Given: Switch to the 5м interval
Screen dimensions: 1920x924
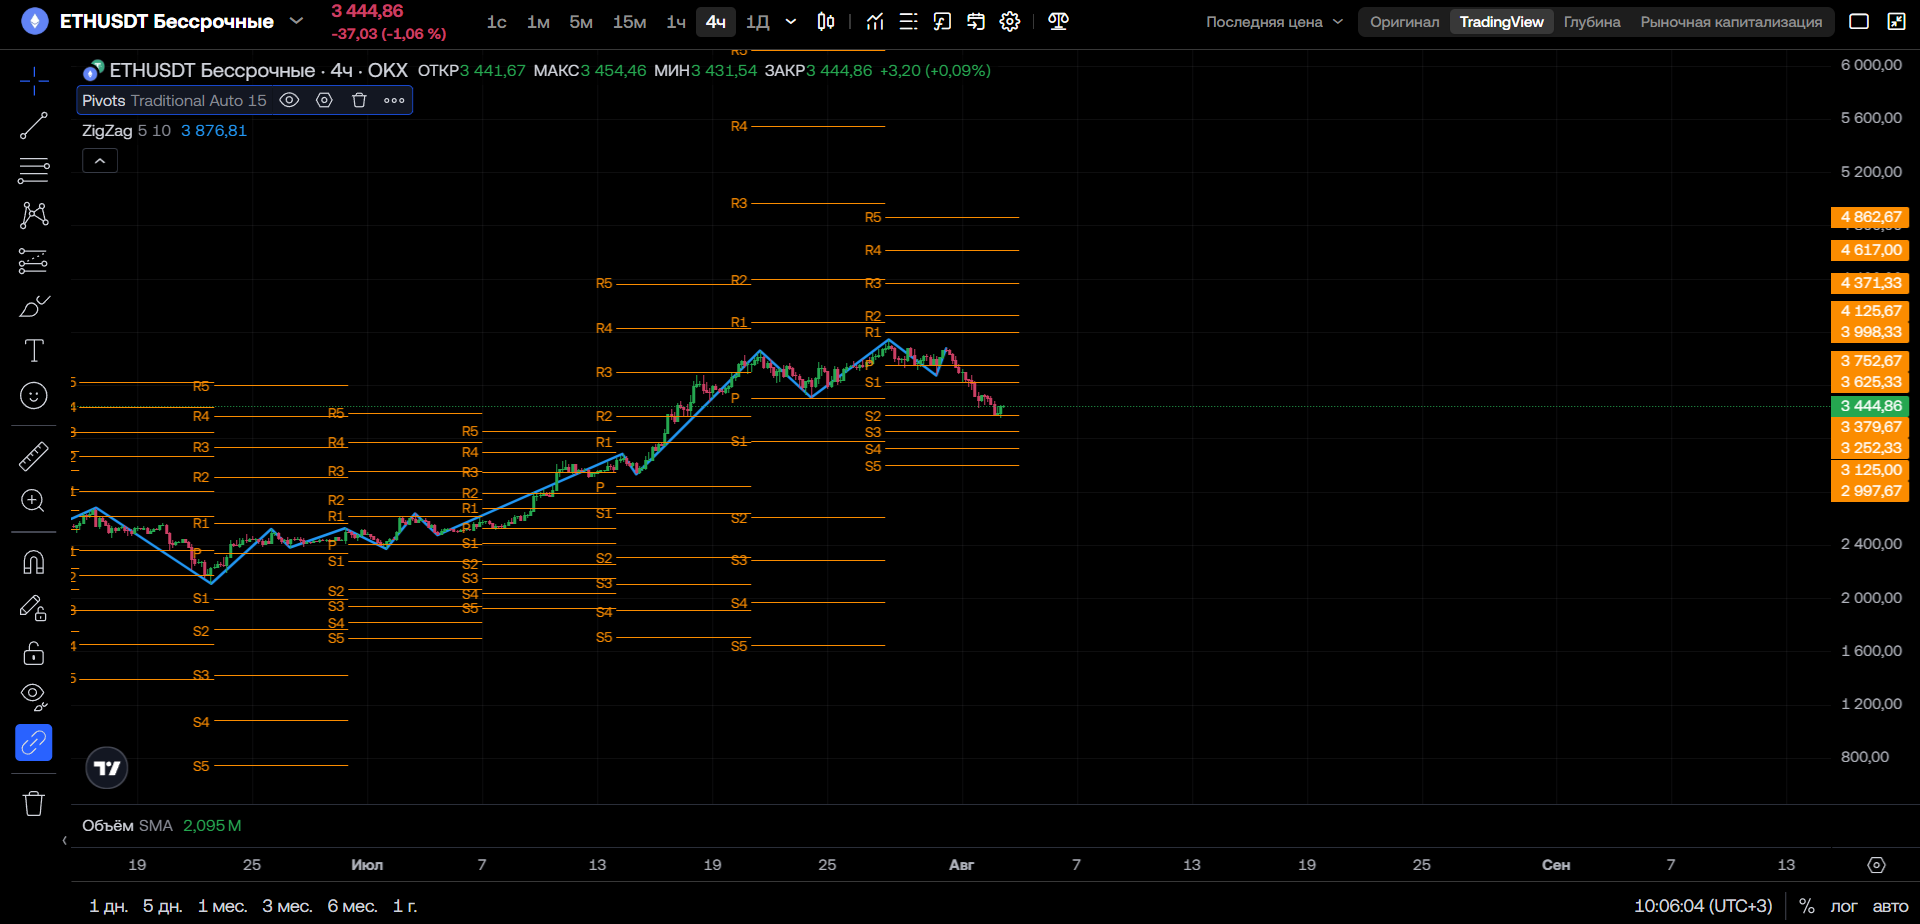Looking at the screenshot, I should coord(581,22).
